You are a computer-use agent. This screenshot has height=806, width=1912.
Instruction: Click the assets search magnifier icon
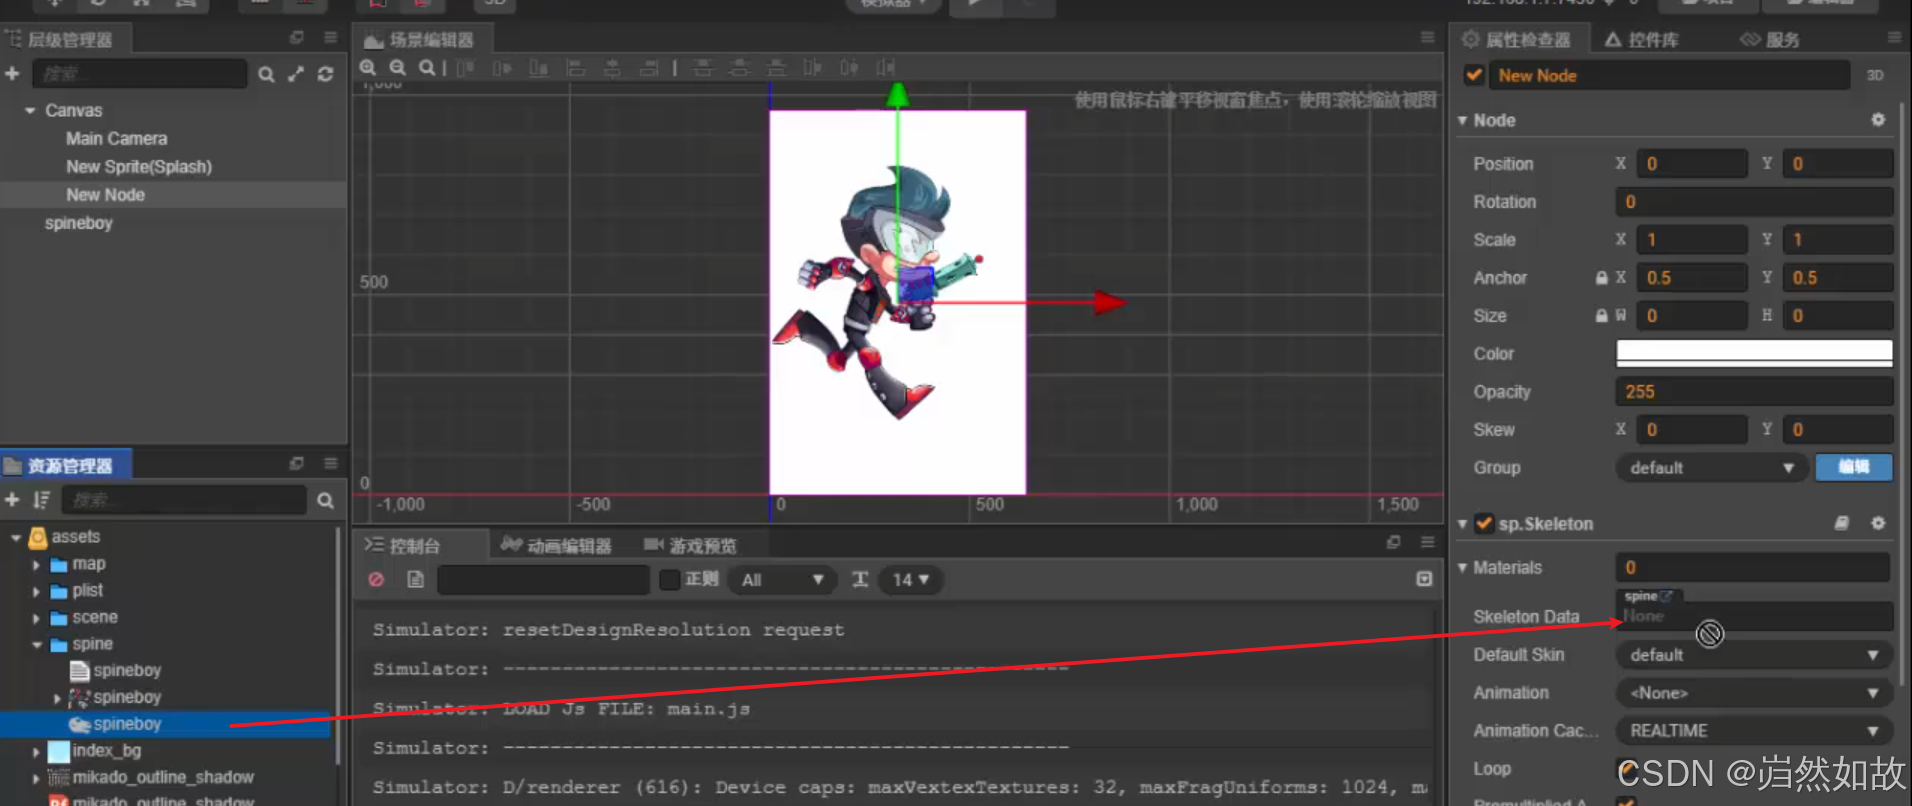[x=325, y=500]
